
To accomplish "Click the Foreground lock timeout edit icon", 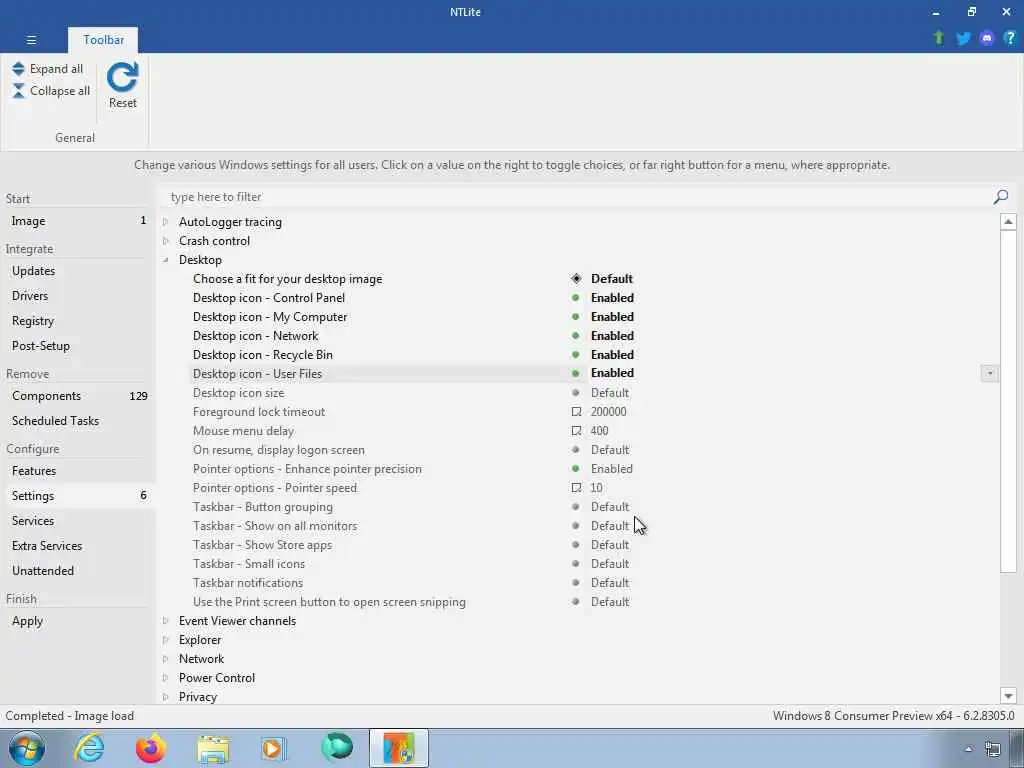I will click(576, 412).
